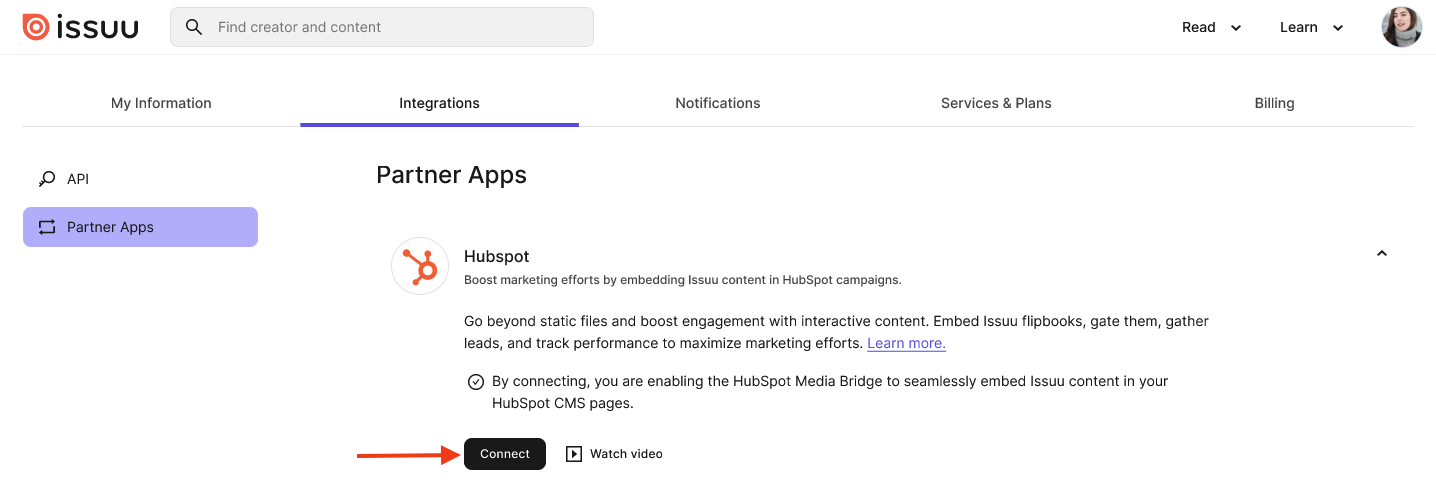Select the Integrations tab

(x=439, y=103)
